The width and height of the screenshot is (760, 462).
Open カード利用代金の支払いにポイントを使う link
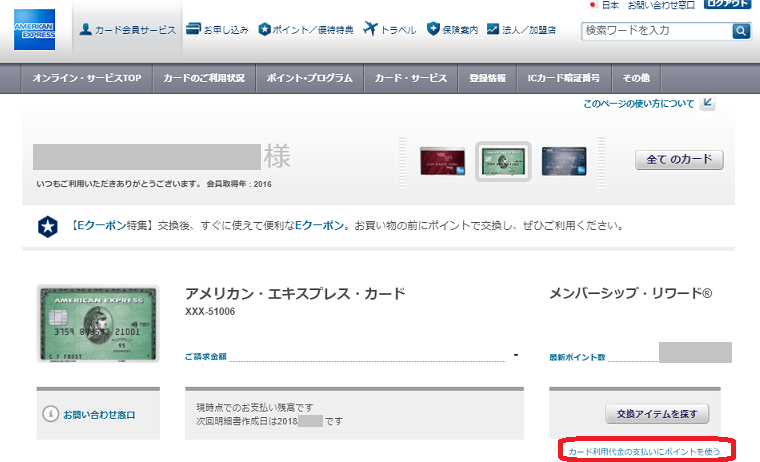644,451
